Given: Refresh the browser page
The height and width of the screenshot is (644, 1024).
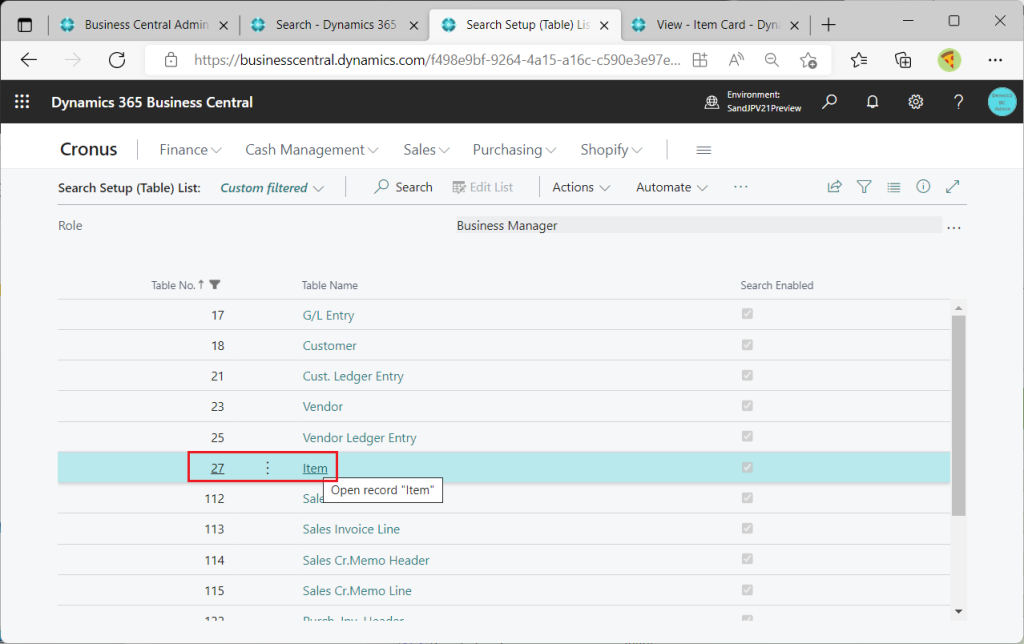Looking at the screenshot, I should 117,60.
